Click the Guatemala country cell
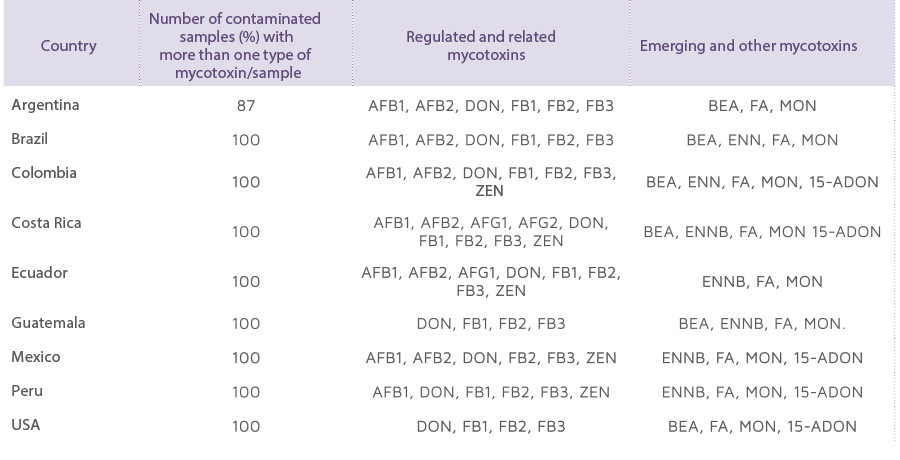 click(49, 323)
